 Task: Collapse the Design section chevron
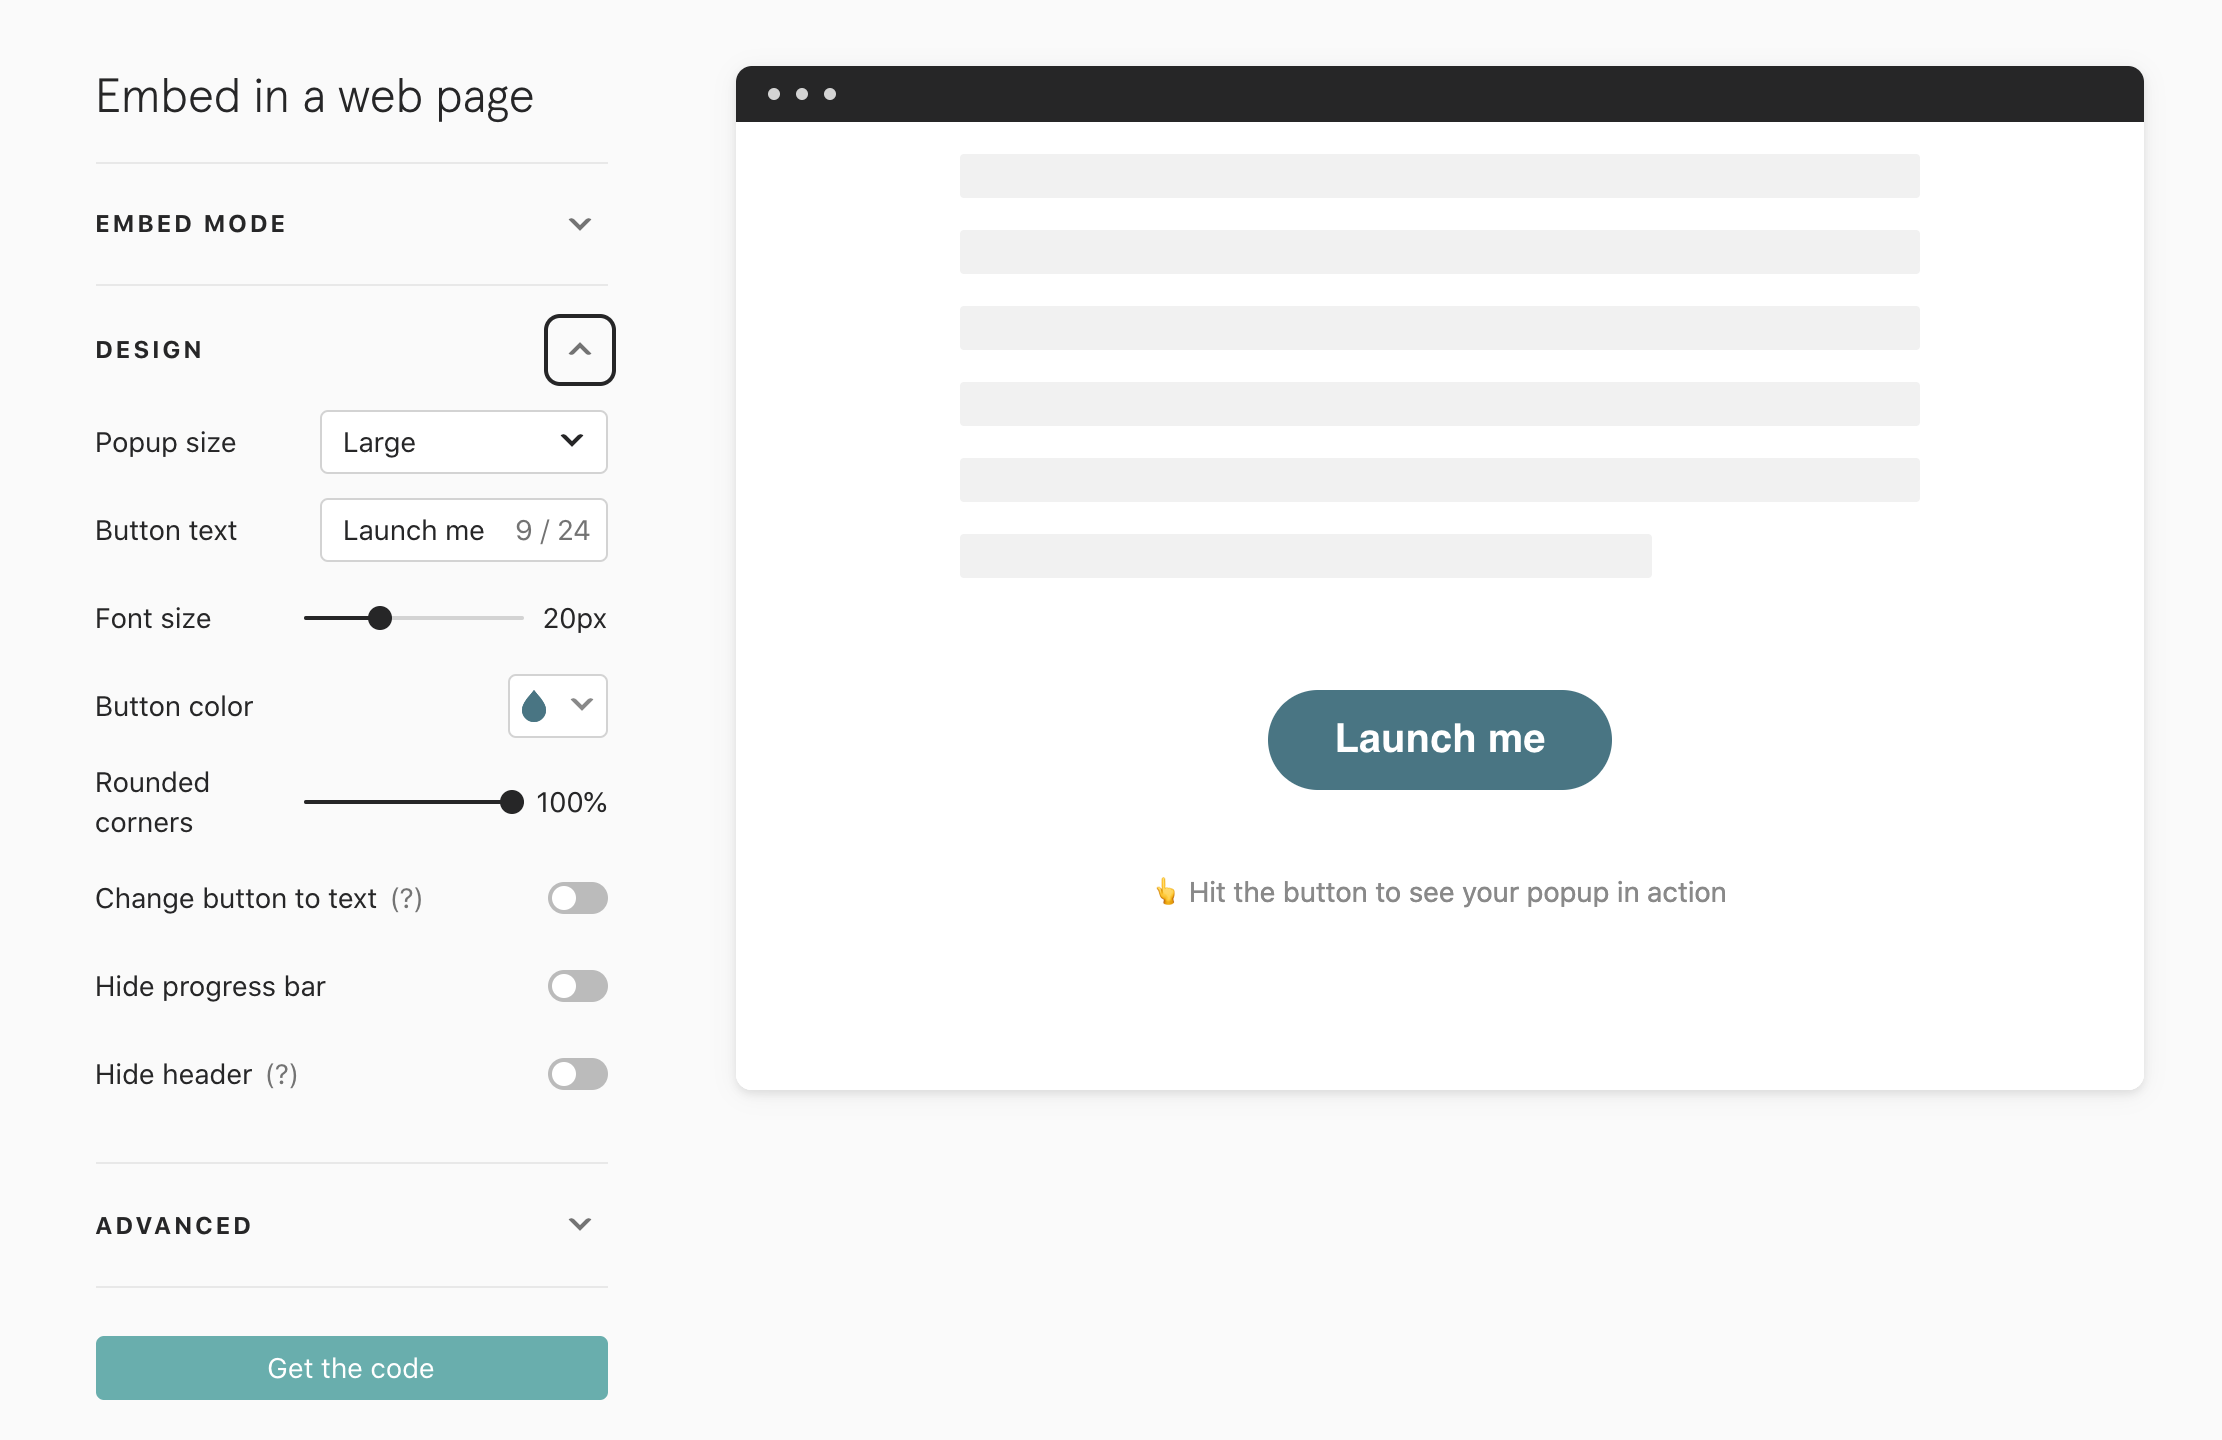[580, 350]
